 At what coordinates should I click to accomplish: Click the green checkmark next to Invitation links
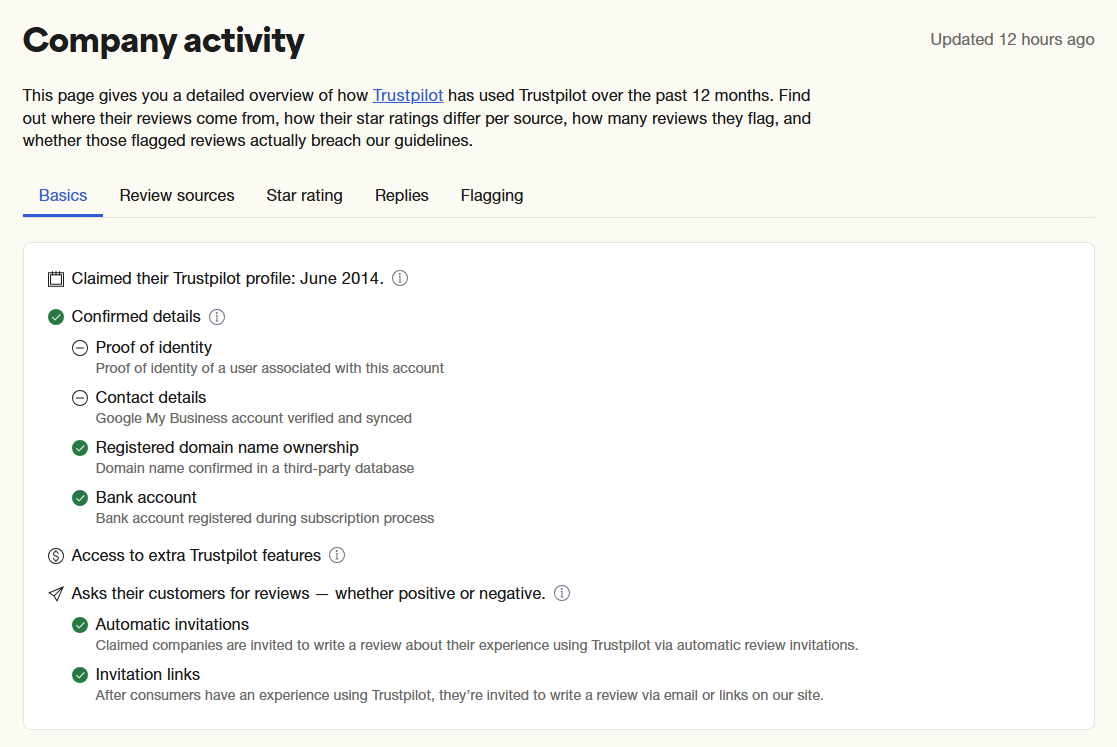pos(80,674)
